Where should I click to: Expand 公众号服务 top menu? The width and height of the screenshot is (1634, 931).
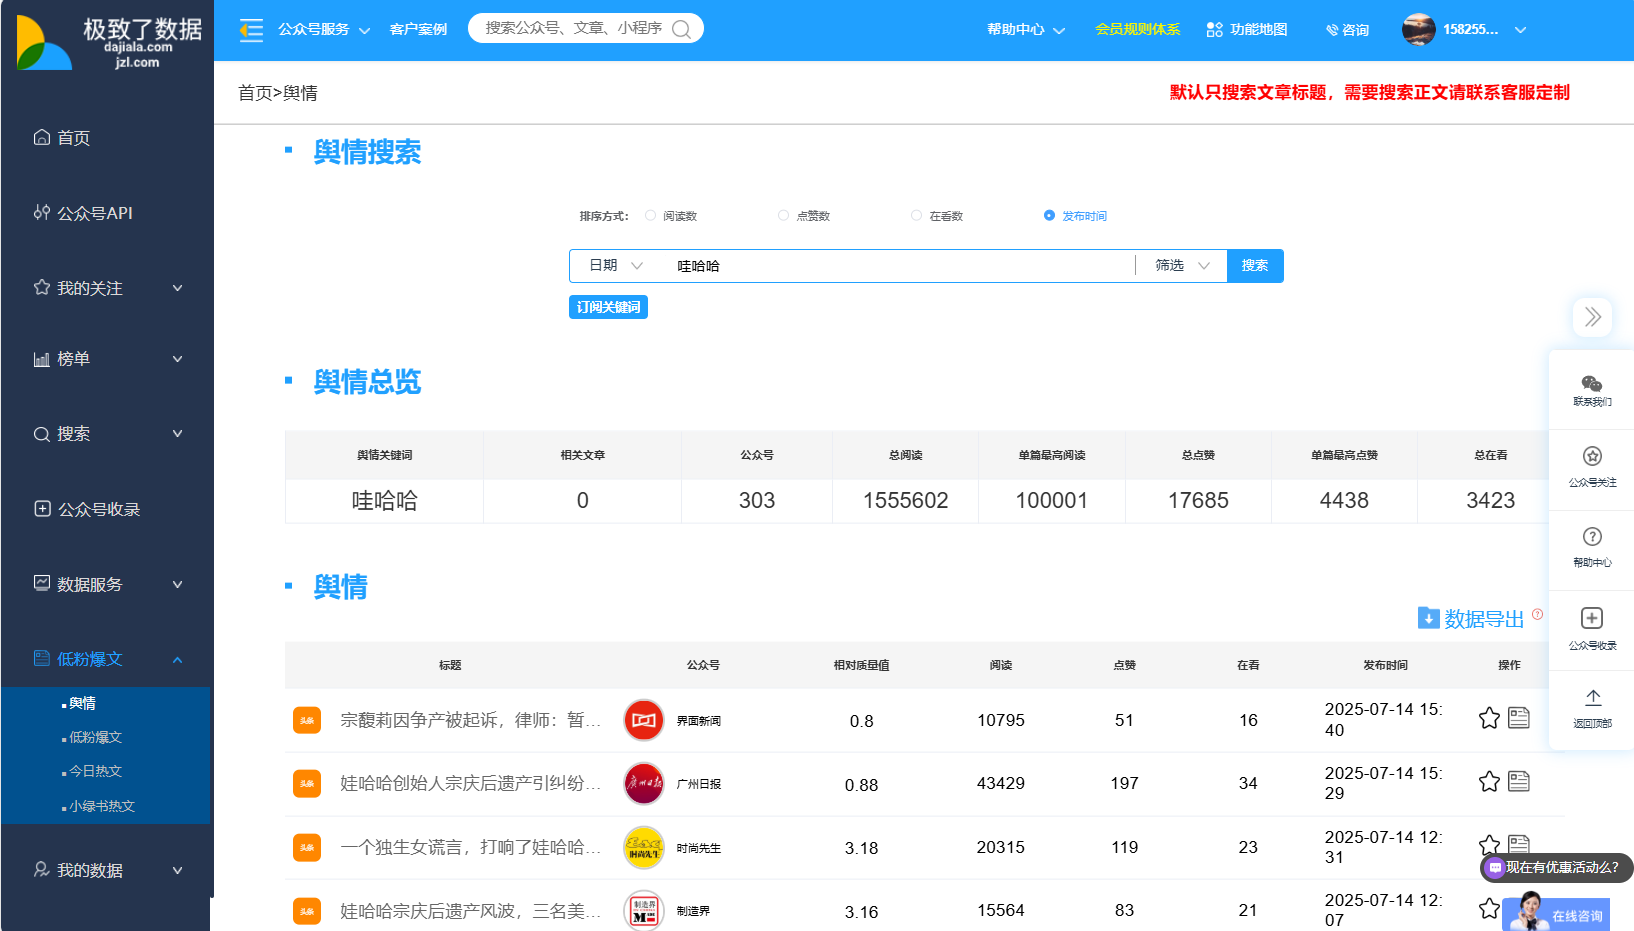pos(324,30)
